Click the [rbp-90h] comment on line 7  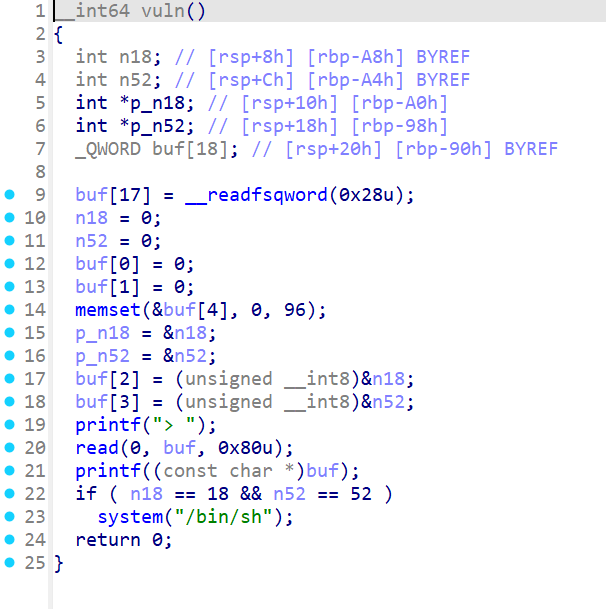point(443,149)
